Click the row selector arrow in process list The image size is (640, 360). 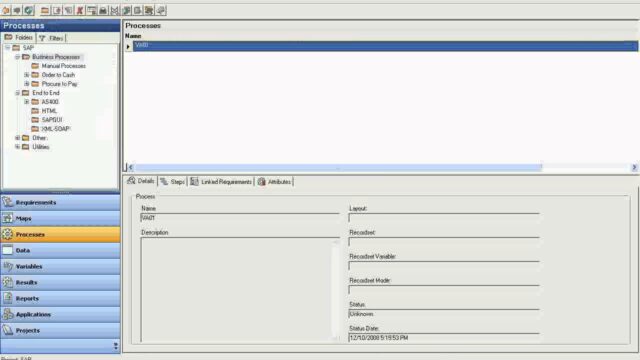128,46
